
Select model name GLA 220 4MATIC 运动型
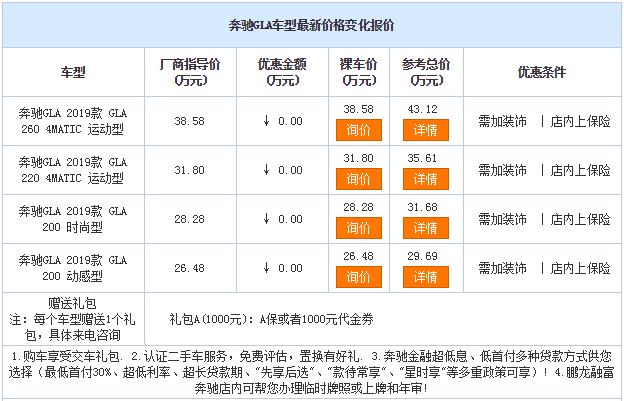tap(73, 170)
